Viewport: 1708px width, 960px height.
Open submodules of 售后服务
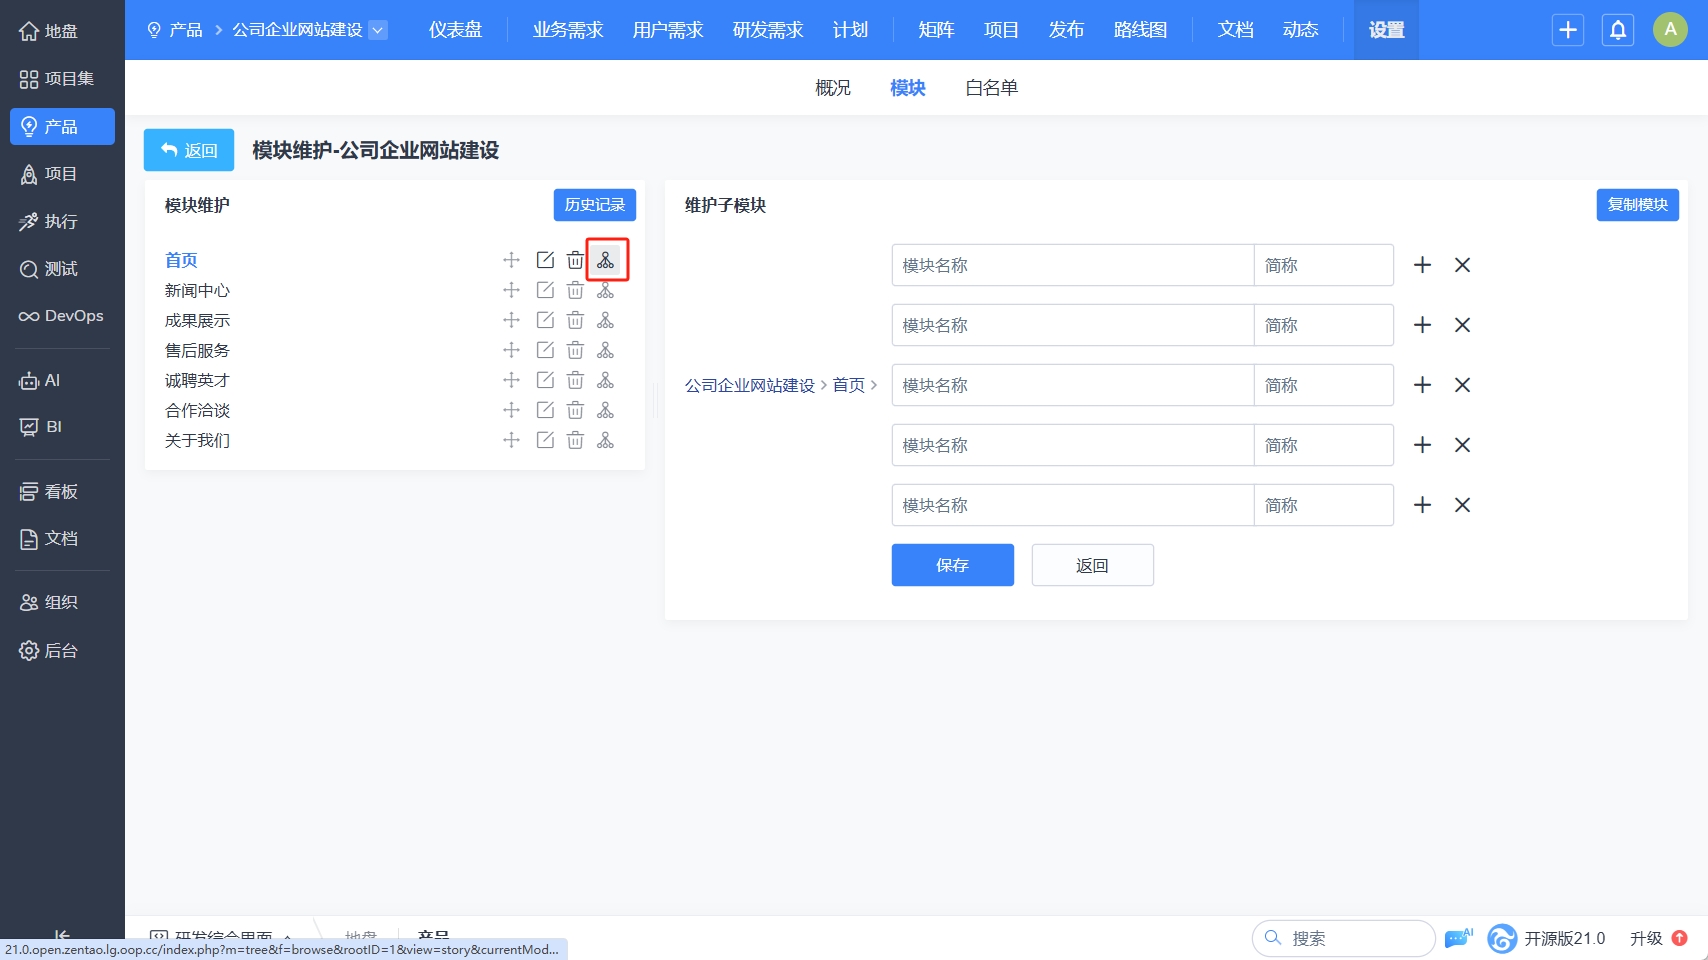(606, 350)
